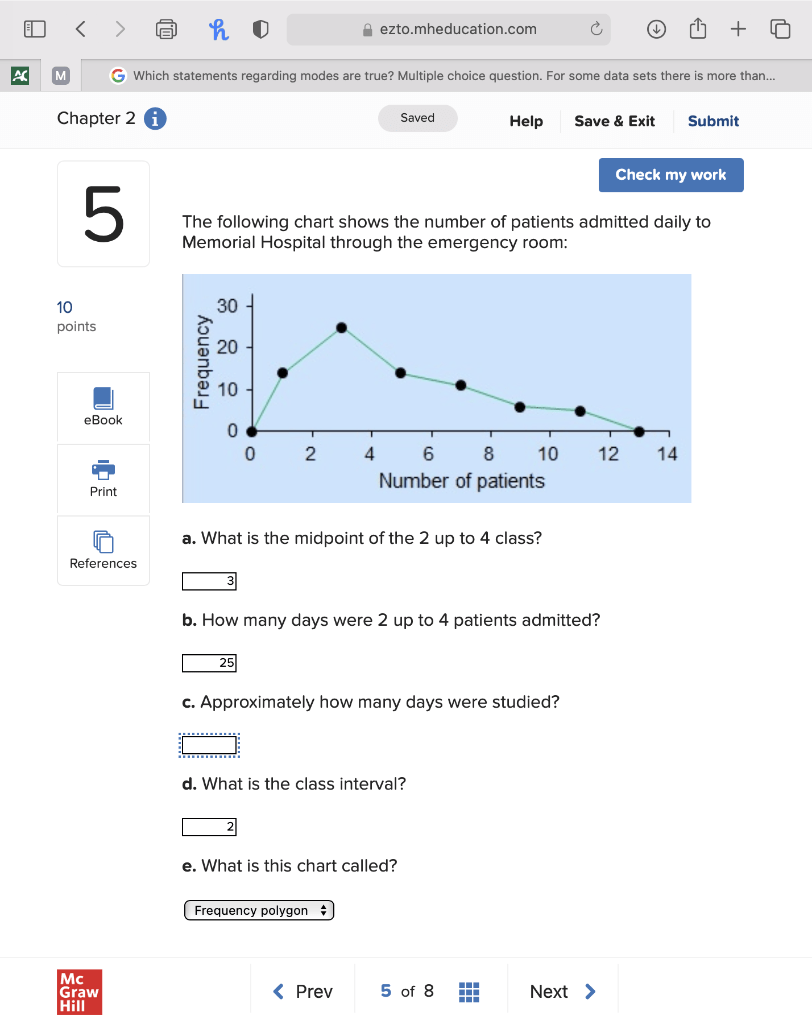Image resolution: width=812 pixels, height=1024 pixels.
Task: Open the question grid navigator icon
Action: 469,992
